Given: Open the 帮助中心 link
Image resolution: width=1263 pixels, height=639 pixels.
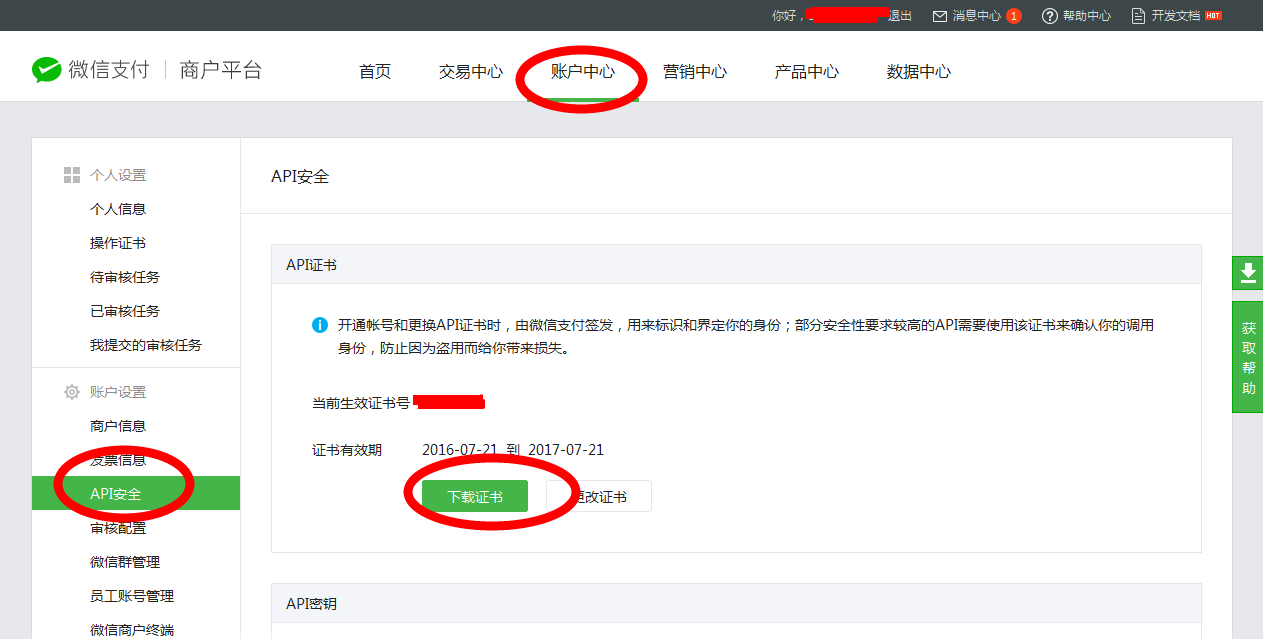Looking at the screenshot, I should pyautogui.click(x=1087, y=16).
